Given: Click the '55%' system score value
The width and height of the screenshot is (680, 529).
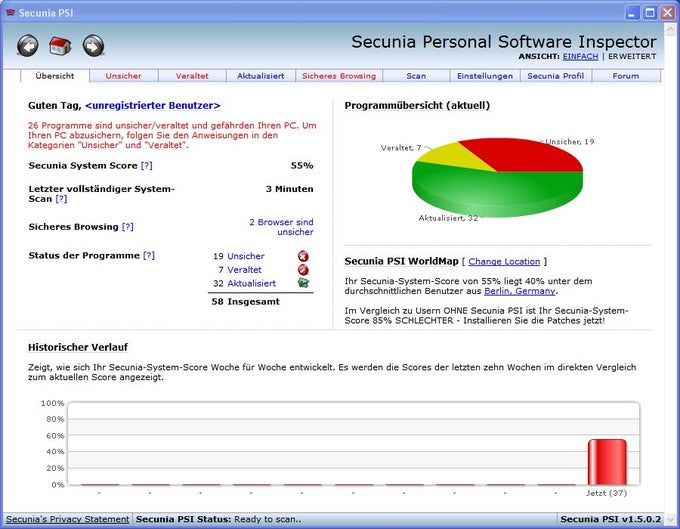Looking at the screenshot, I should (x=302, y=166).
